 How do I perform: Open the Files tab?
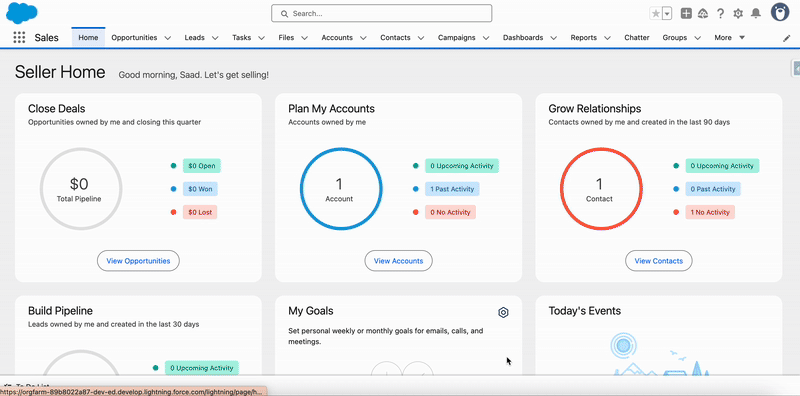[286, 37]
